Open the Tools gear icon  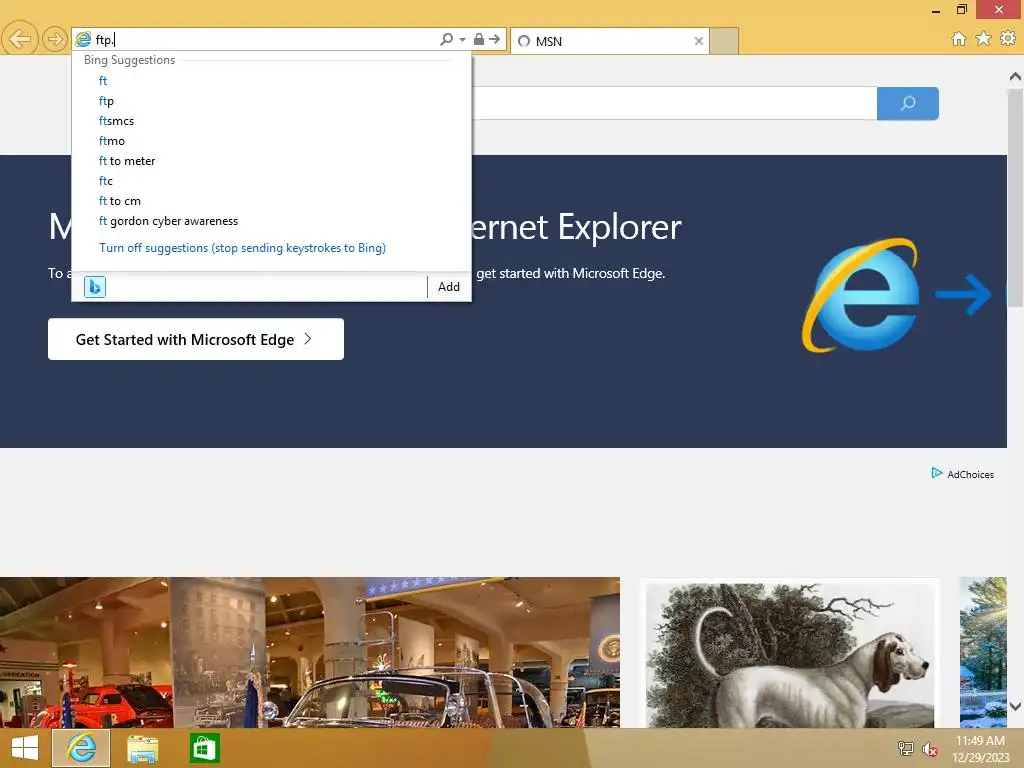coord(1008,39)
